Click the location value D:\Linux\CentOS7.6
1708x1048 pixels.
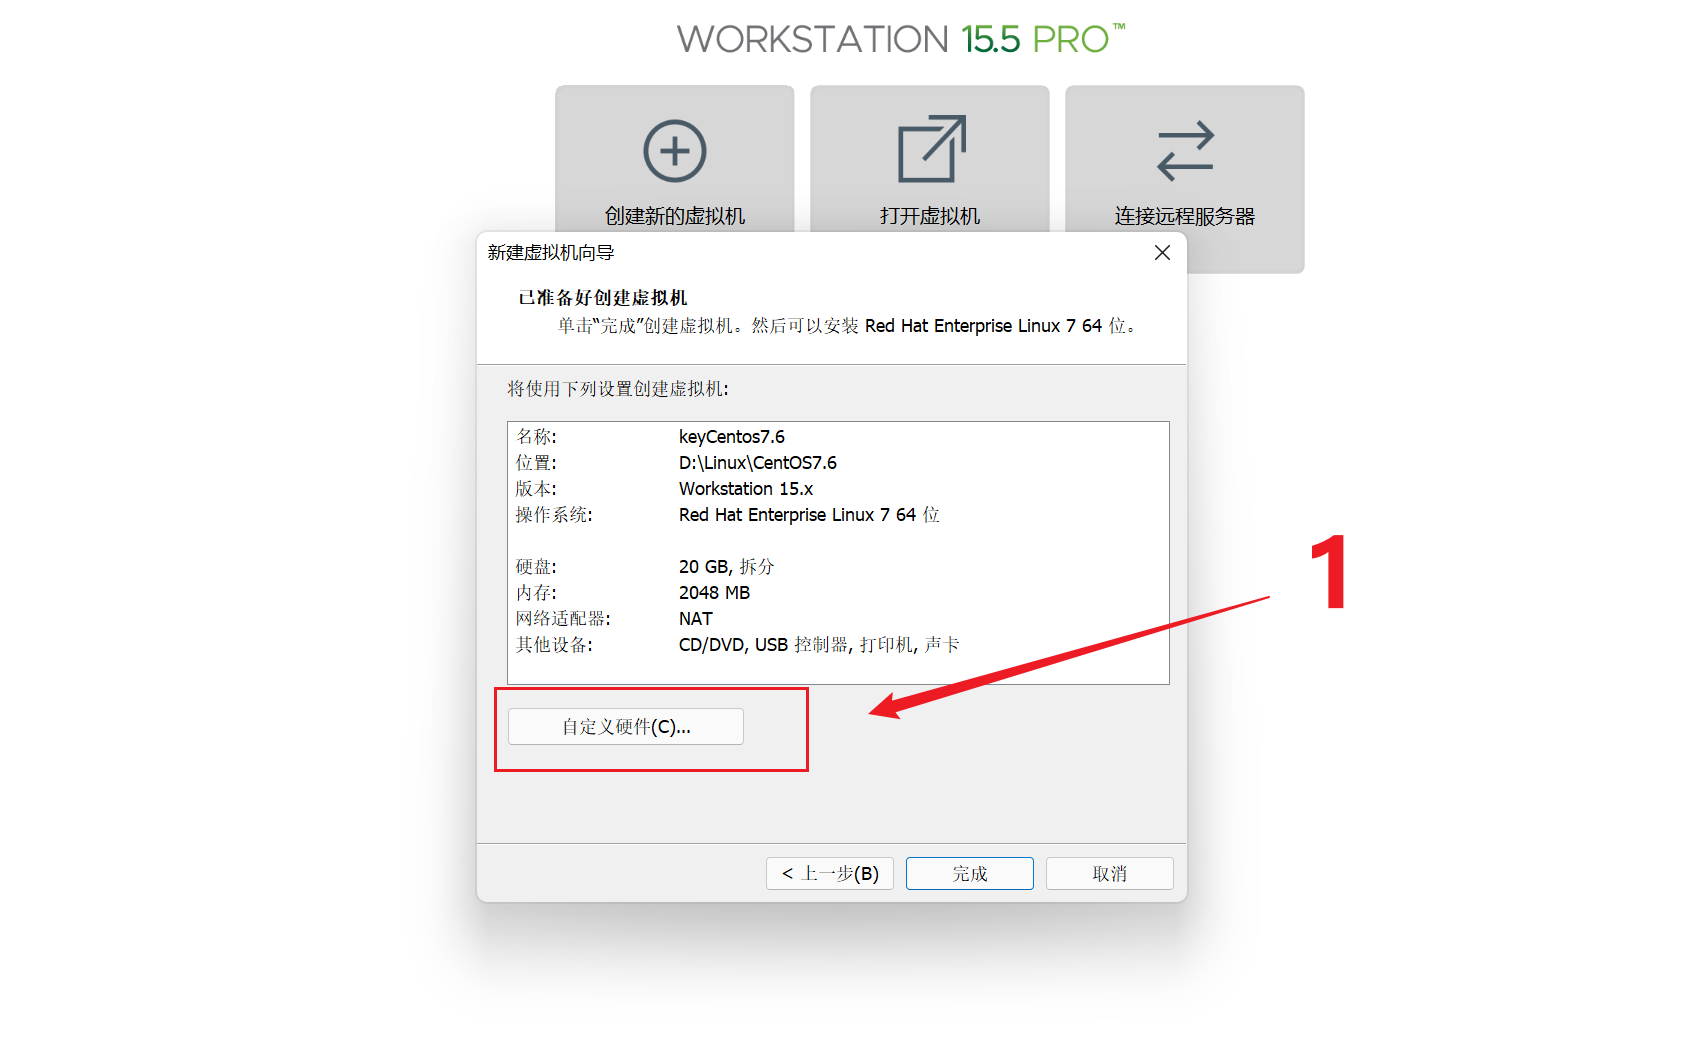[758, 463]
